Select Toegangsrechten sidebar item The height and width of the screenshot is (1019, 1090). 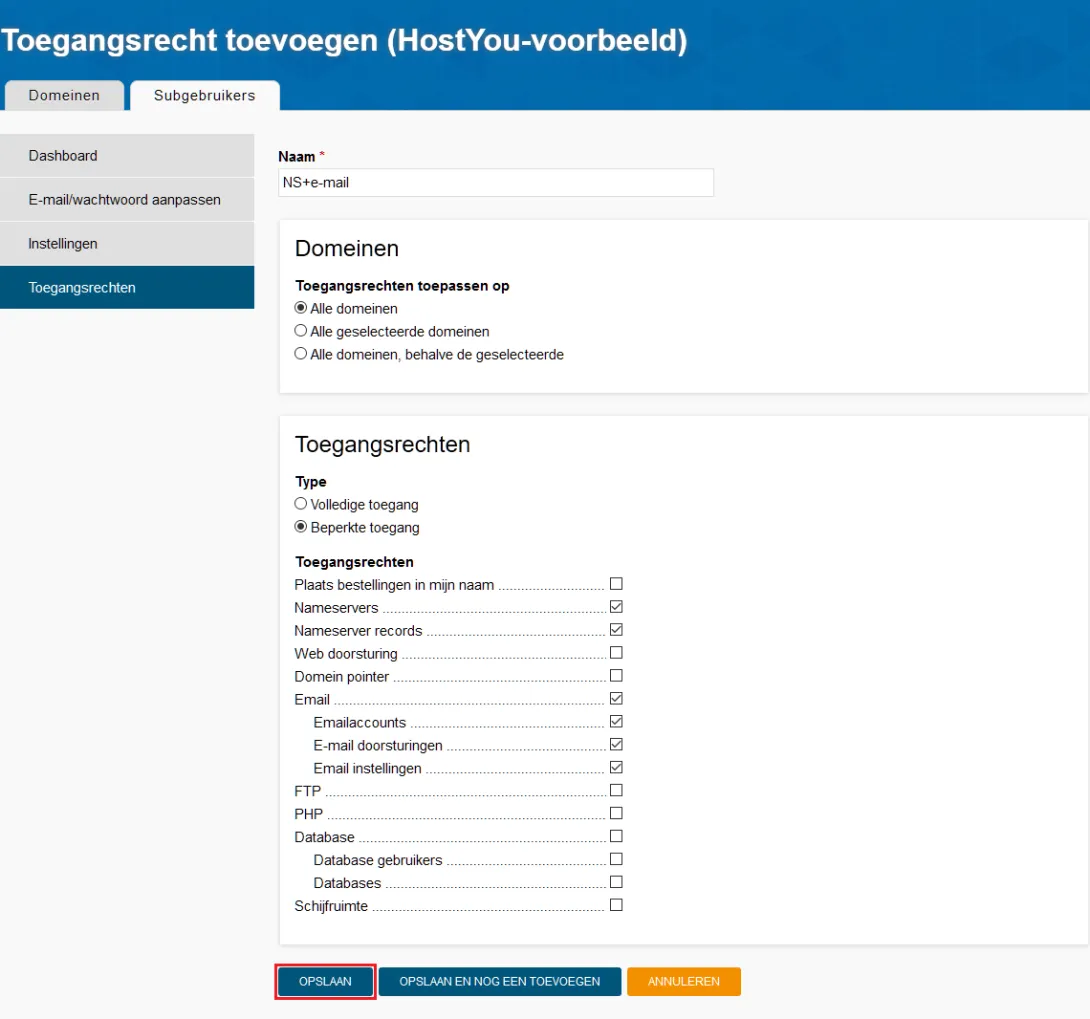point(127,288)
